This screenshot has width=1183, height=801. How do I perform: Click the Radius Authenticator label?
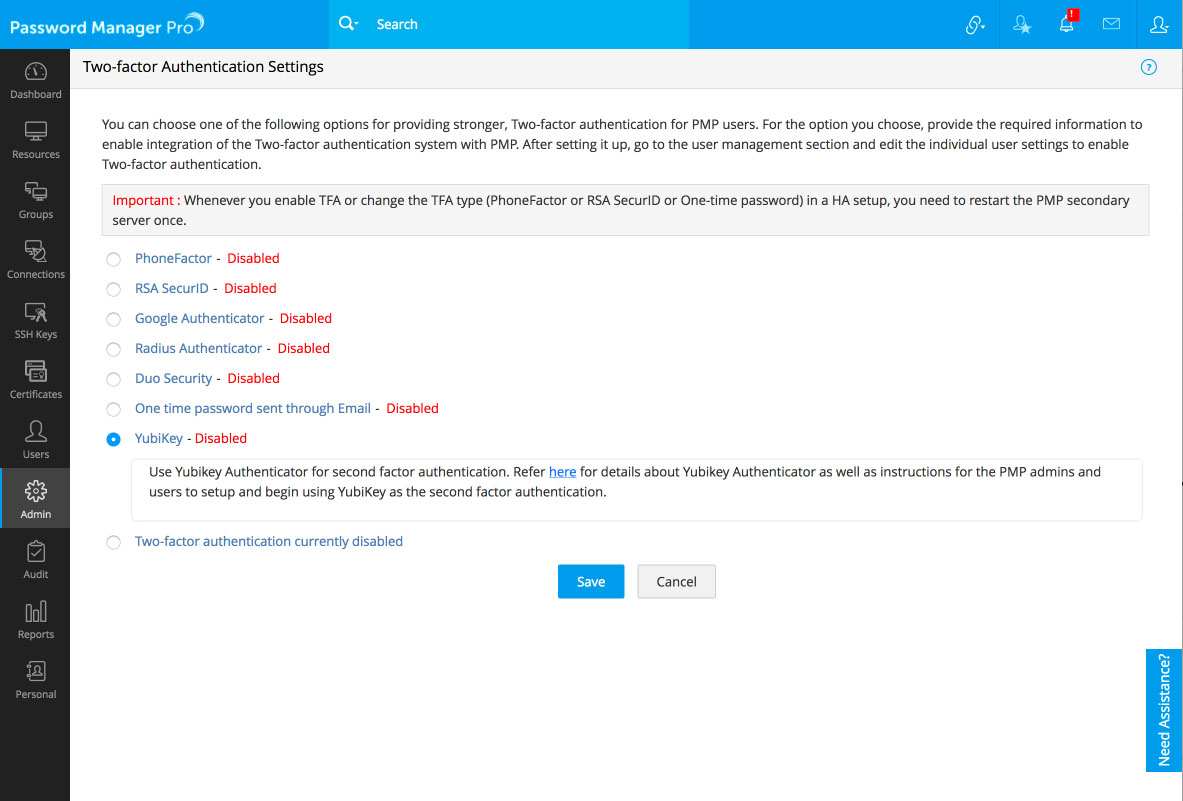click(198, 348)
